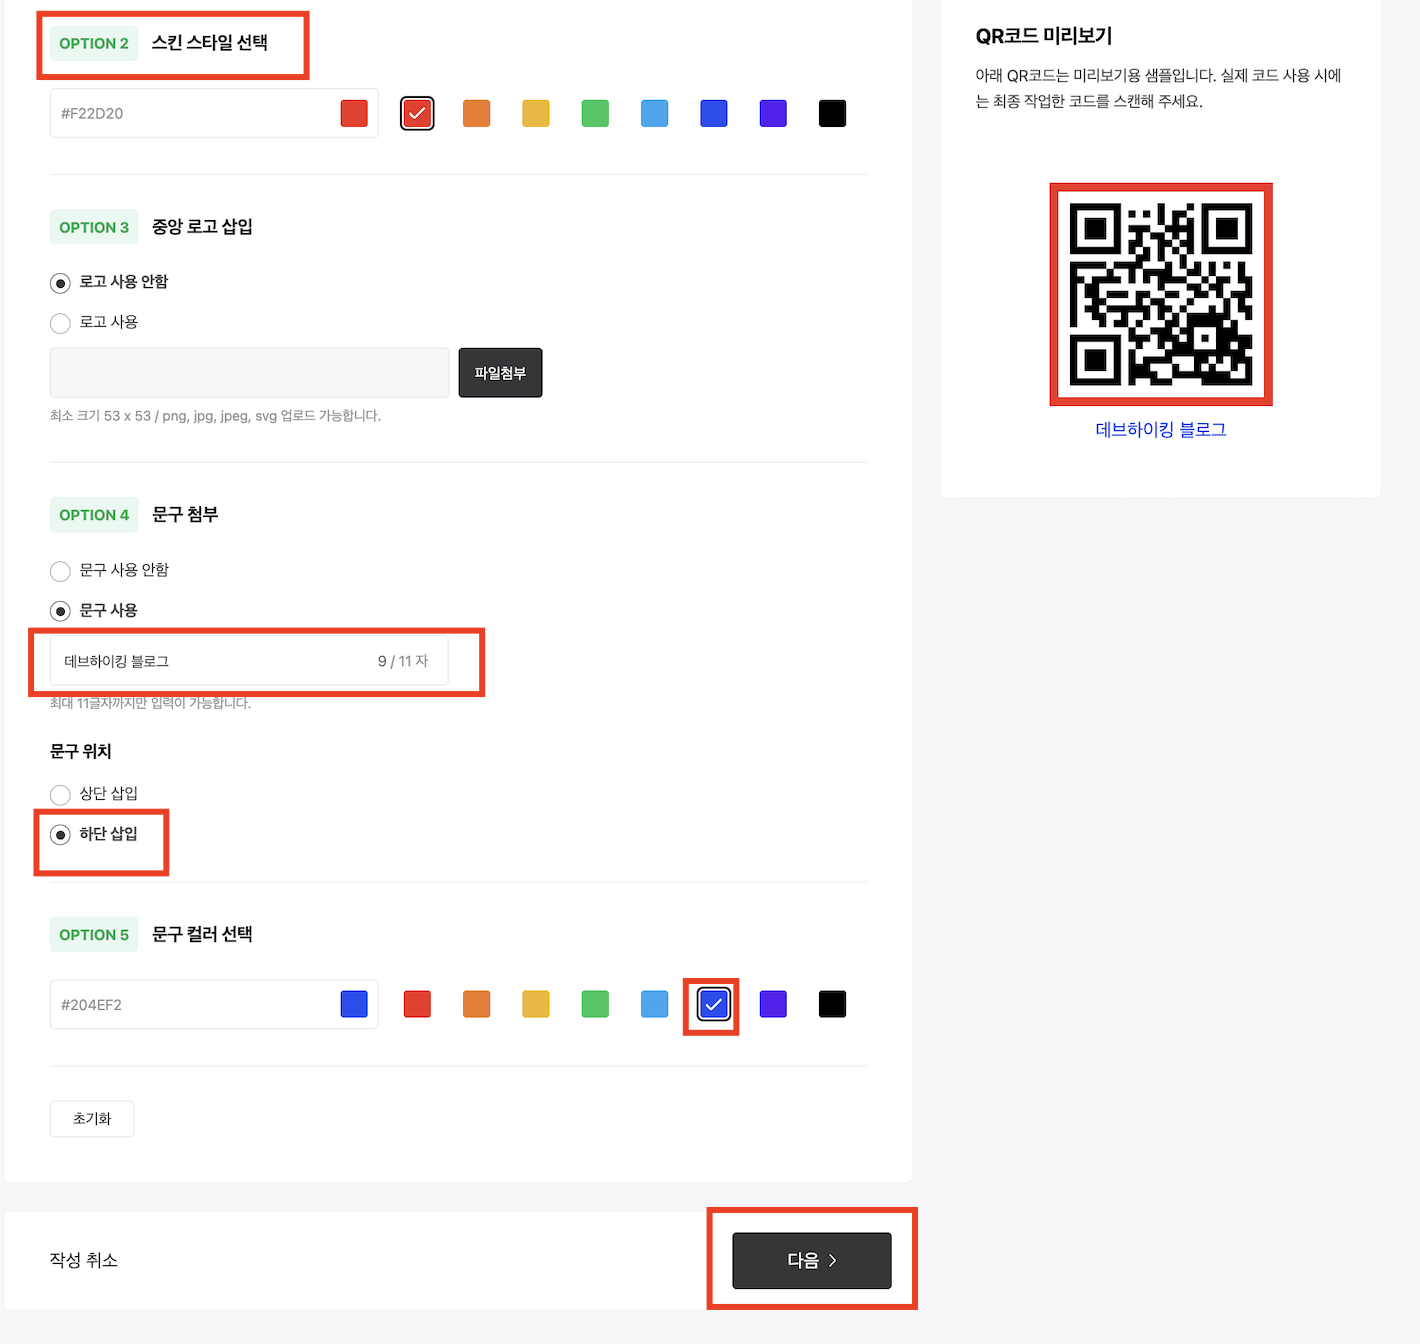Select the 로고 사용 radio button

60,323
